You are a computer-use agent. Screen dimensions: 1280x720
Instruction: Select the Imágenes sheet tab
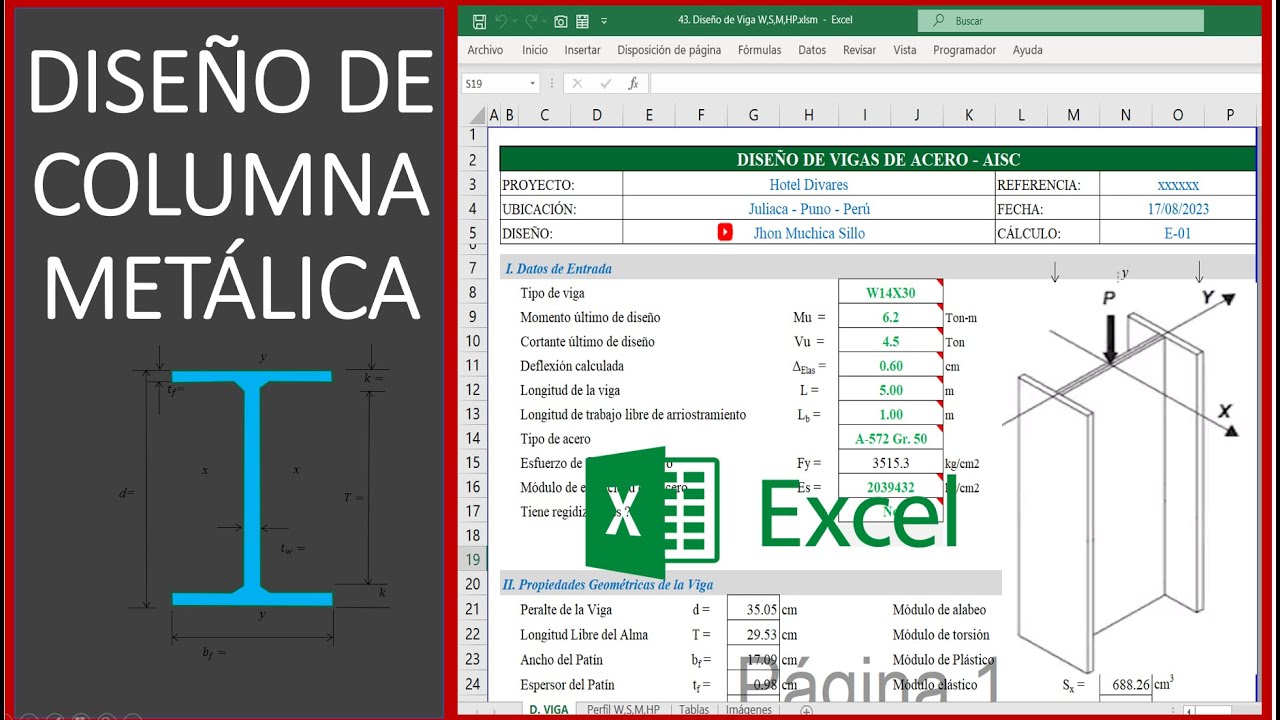point(749,710)
